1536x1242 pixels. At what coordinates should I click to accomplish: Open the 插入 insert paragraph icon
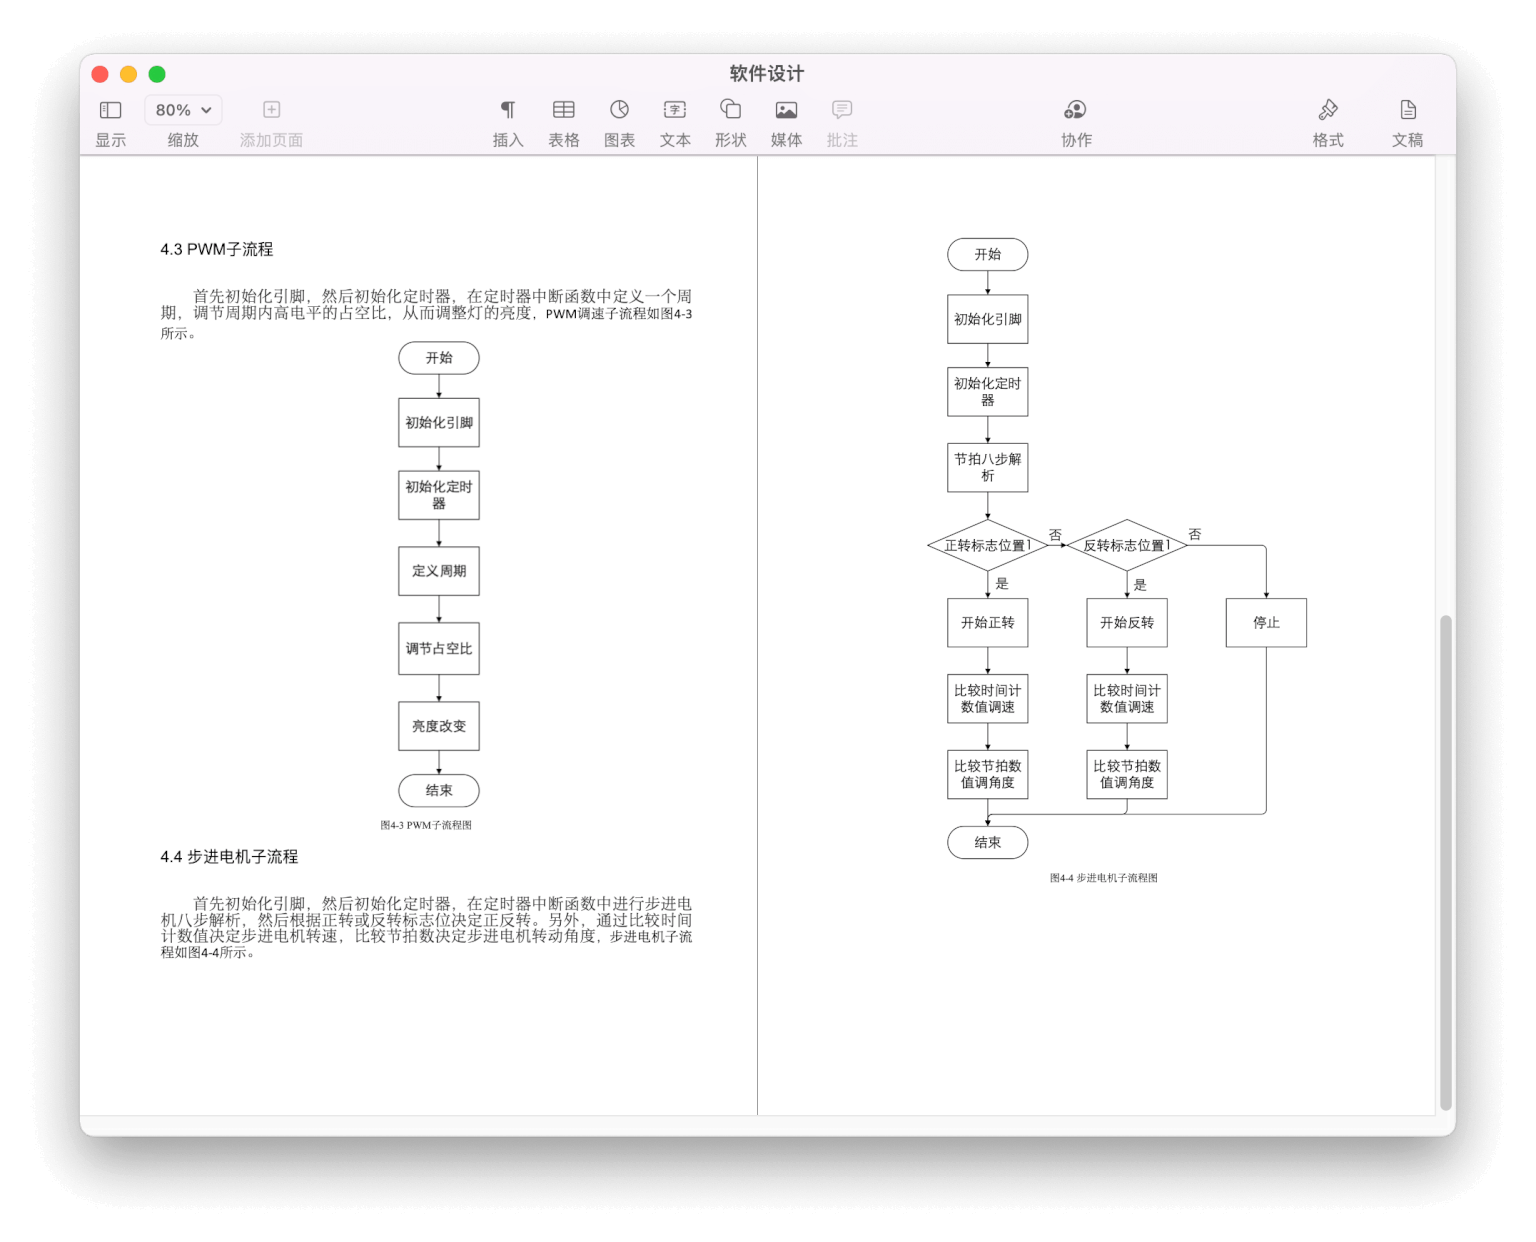click(508, 110)
